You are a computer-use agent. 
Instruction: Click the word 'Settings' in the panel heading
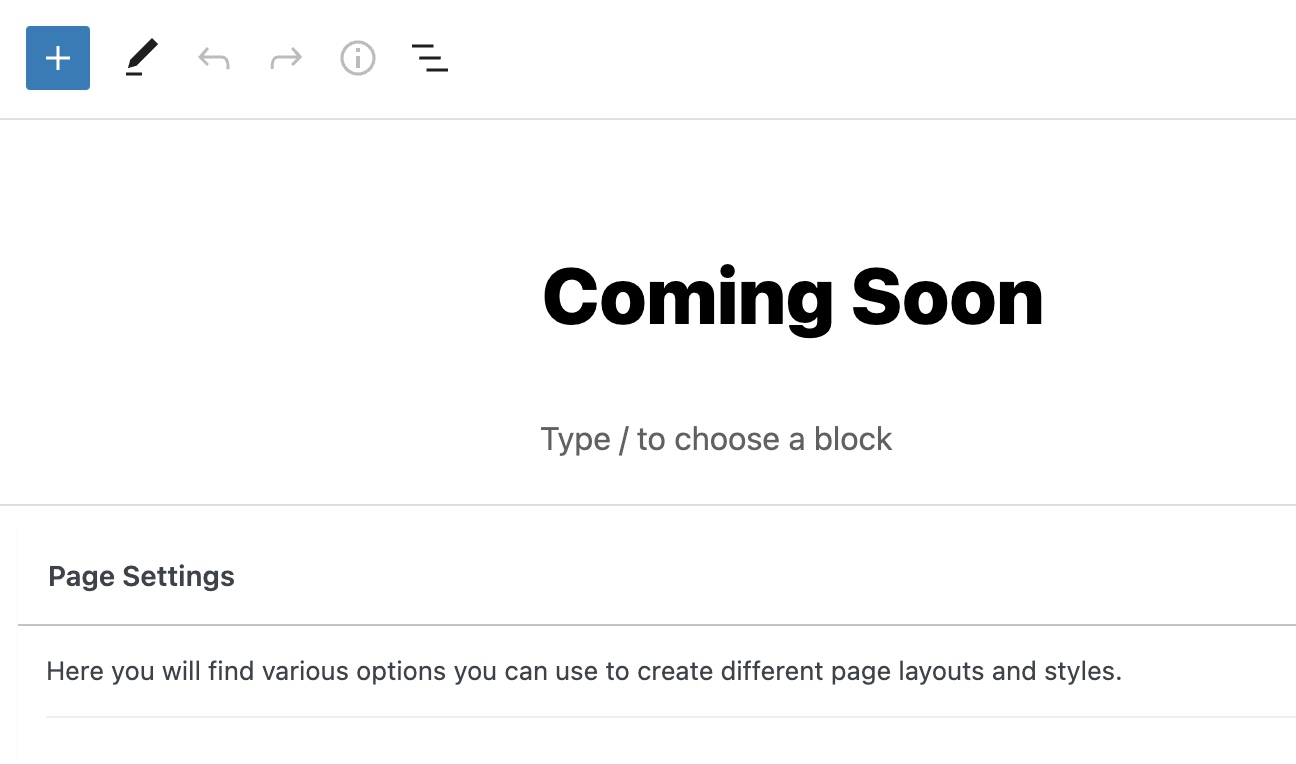[178, 576]
